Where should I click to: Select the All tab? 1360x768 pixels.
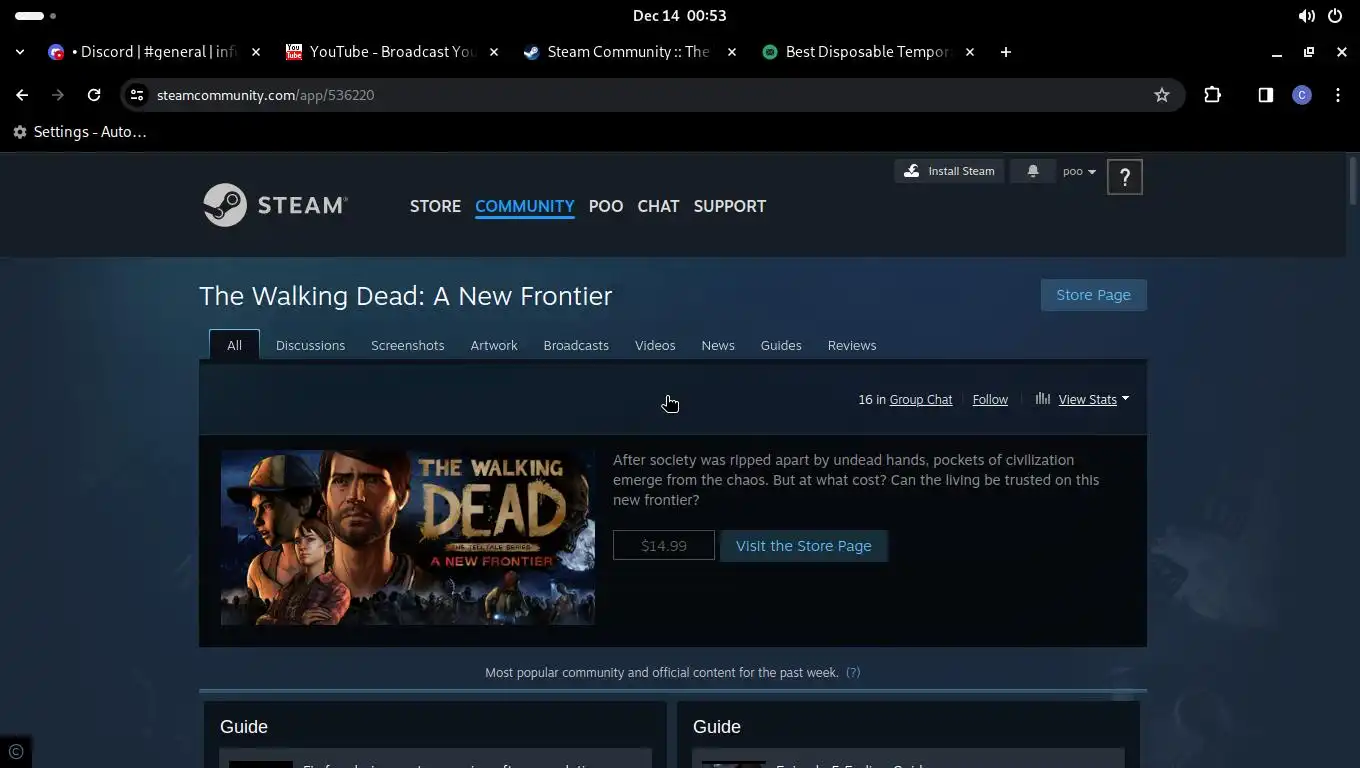coord(234,345)
